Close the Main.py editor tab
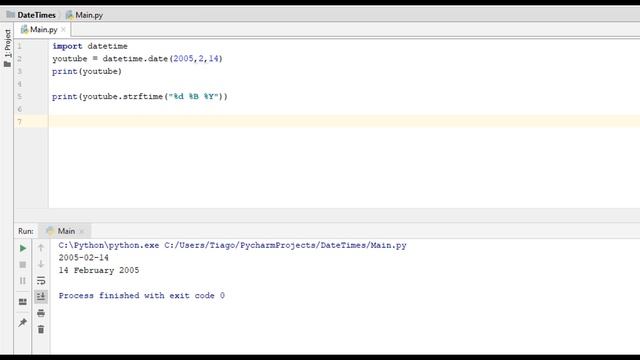 [63, 29]
